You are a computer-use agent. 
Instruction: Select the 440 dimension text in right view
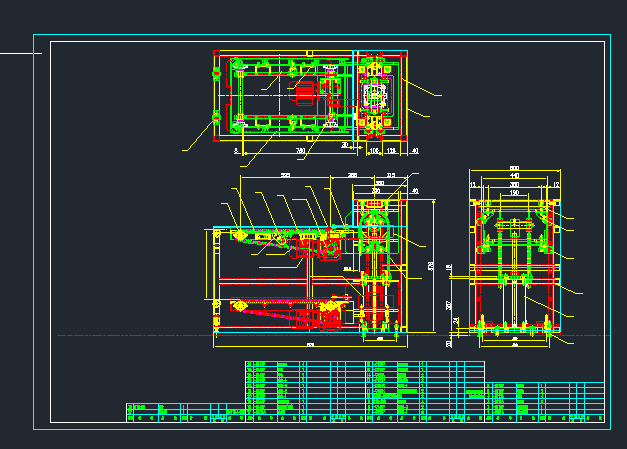(515, 176)
